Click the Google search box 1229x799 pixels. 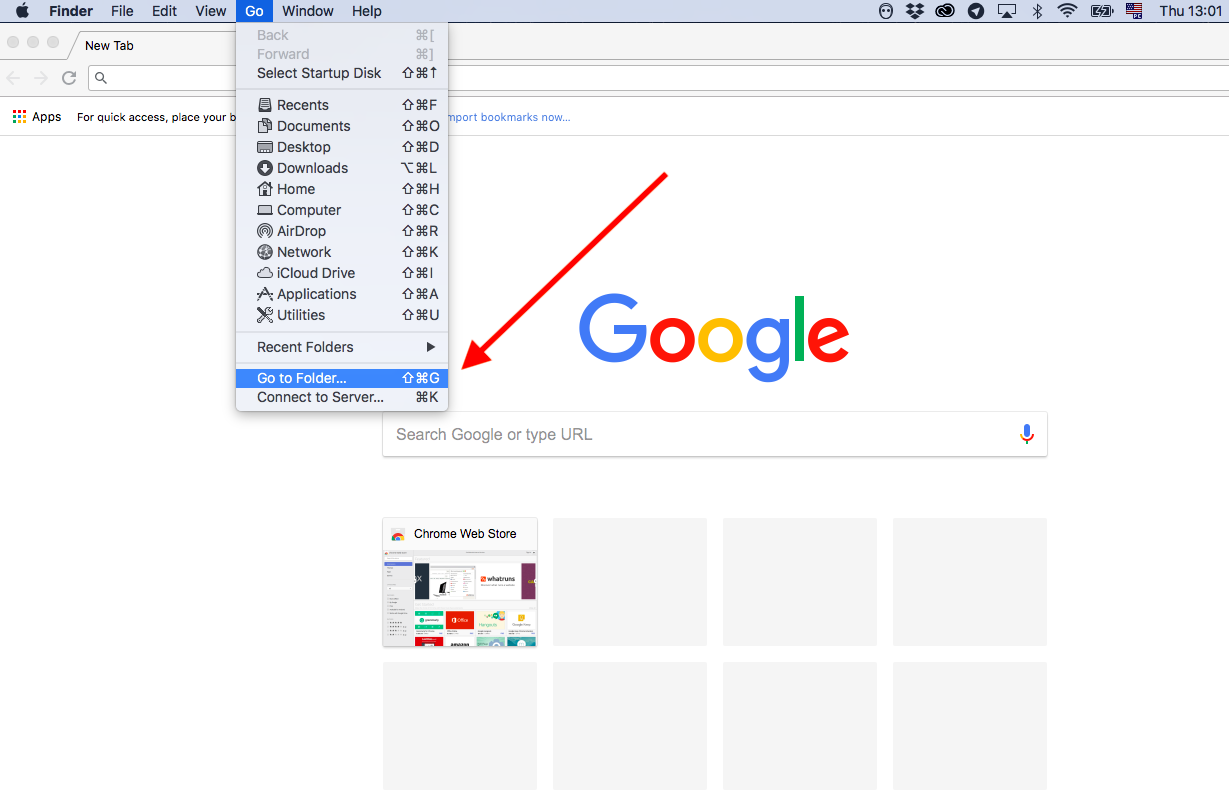pyautogui.click(x=715, y=434)
